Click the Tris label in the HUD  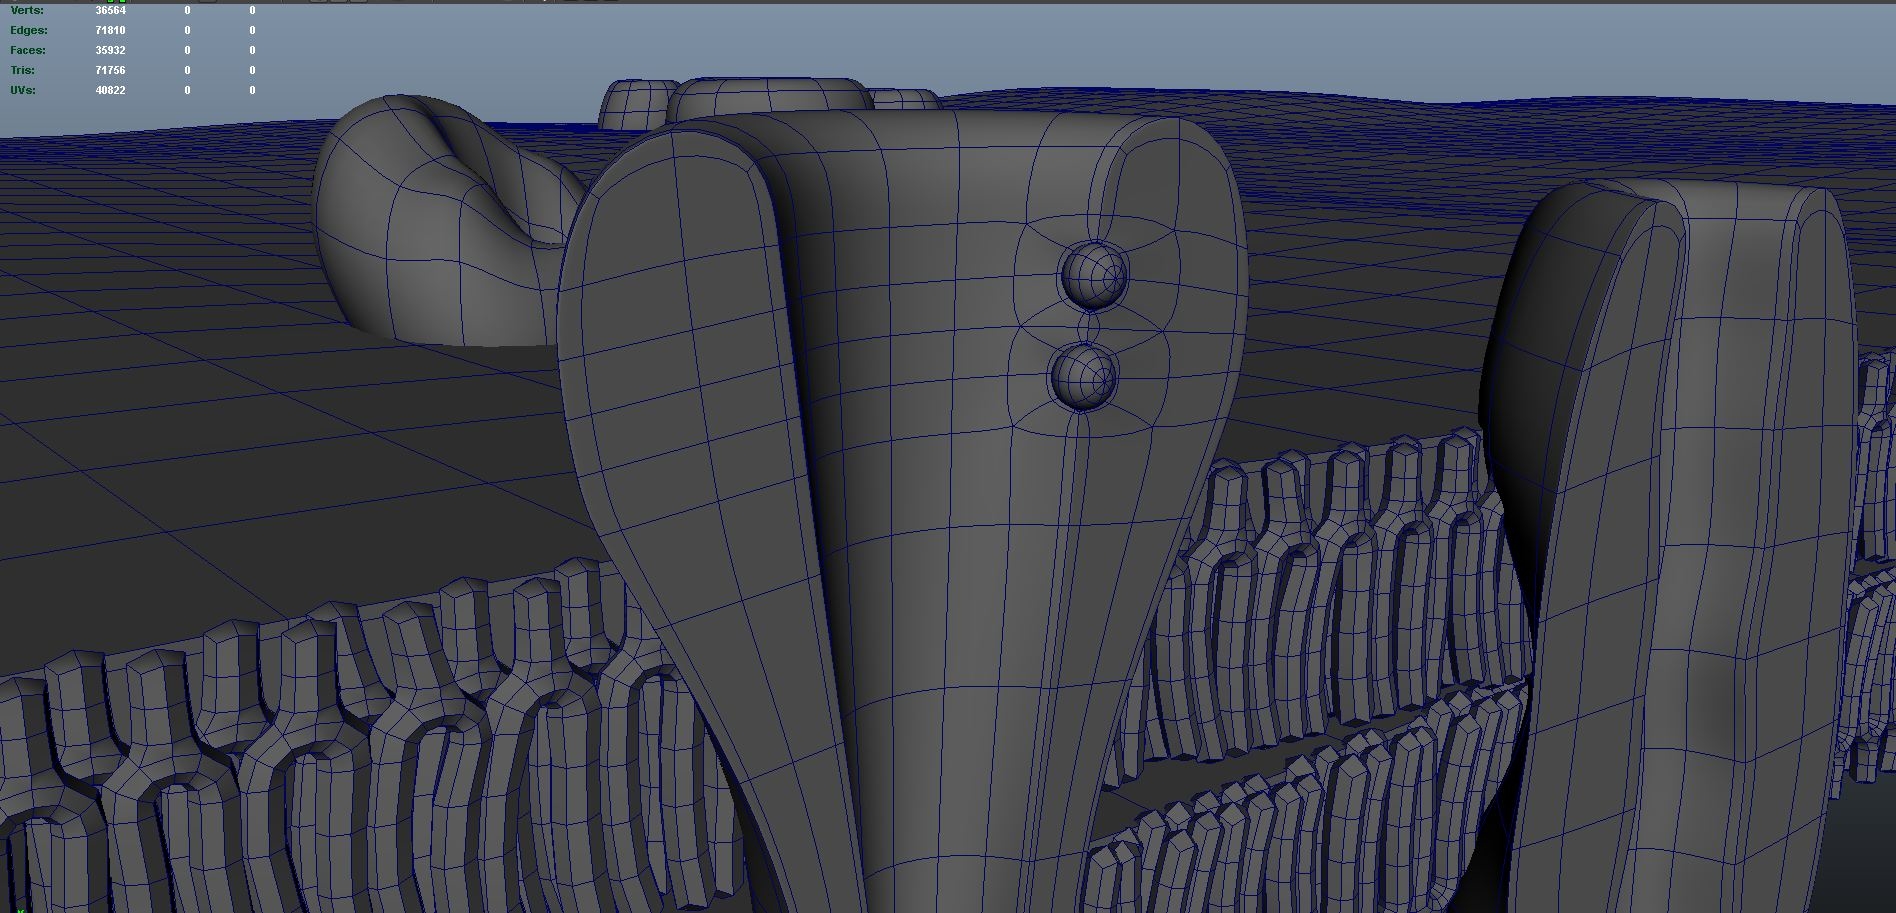pos(22,70)
